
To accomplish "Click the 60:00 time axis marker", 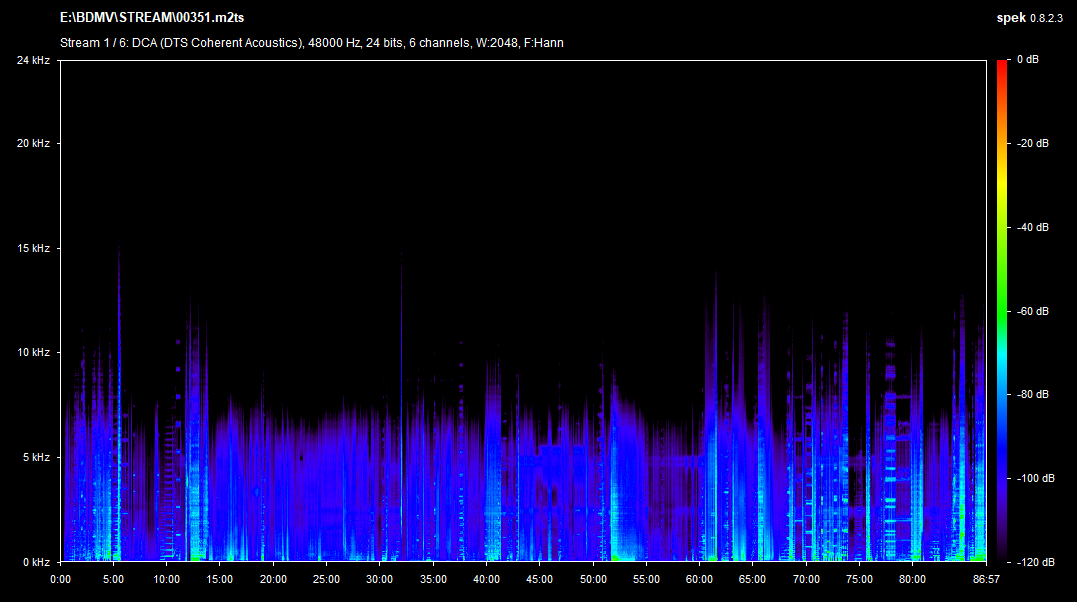I will click(x=700, y=579).
